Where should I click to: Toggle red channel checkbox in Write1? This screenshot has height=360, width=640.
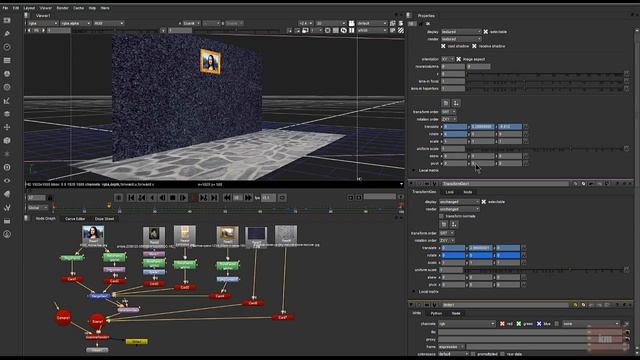[502, 324]
